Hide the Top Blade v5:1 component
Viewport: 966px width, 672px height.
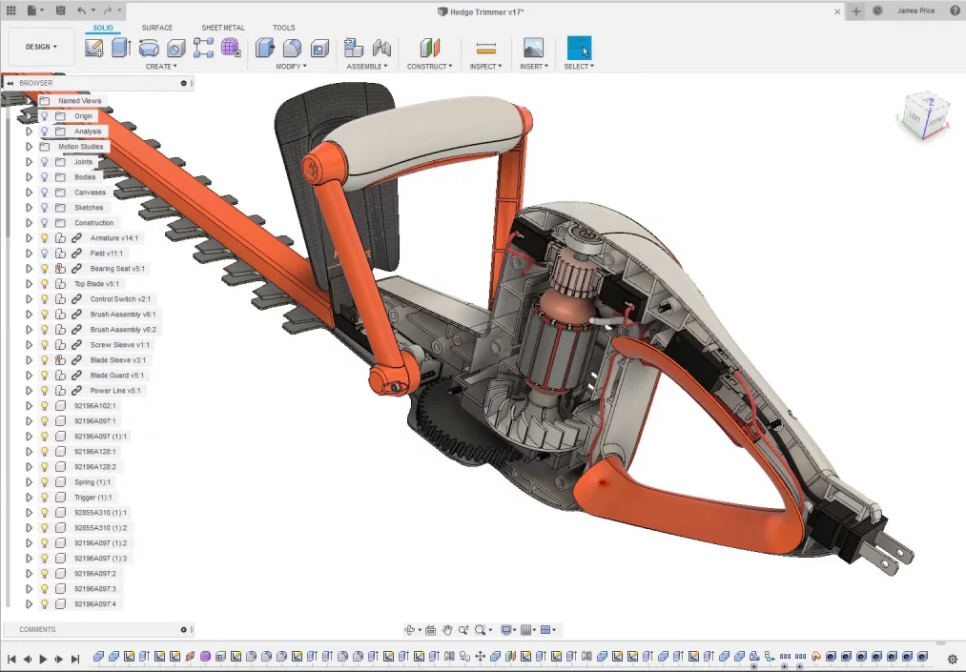tap(44, 284)
